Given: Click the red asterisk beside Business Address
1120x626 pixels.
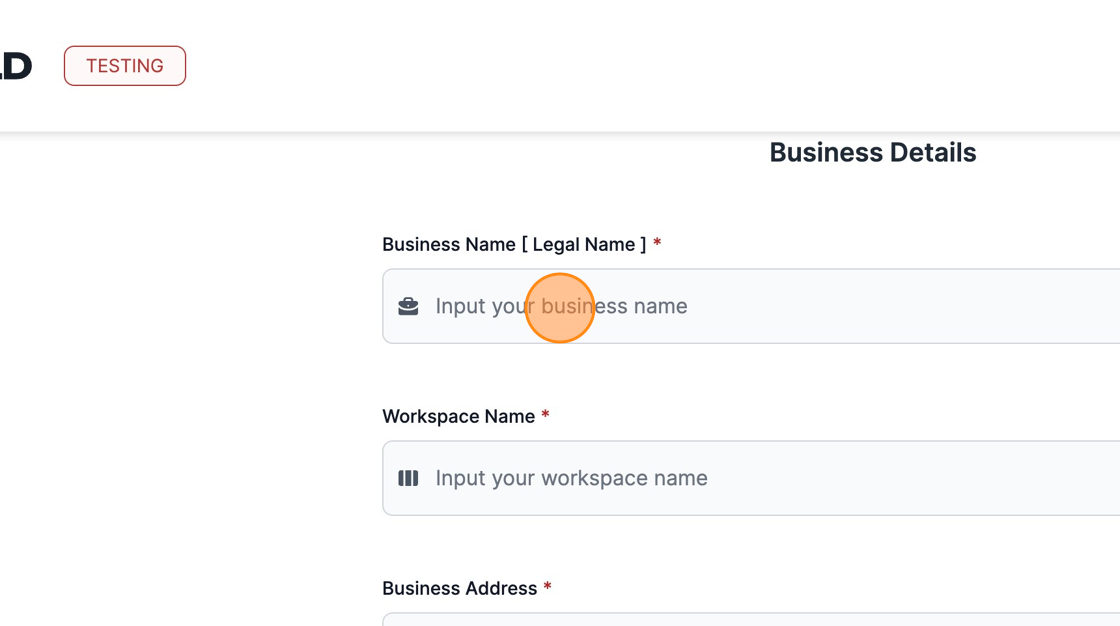Looking at the screenshot, I should tap(547, 589).
